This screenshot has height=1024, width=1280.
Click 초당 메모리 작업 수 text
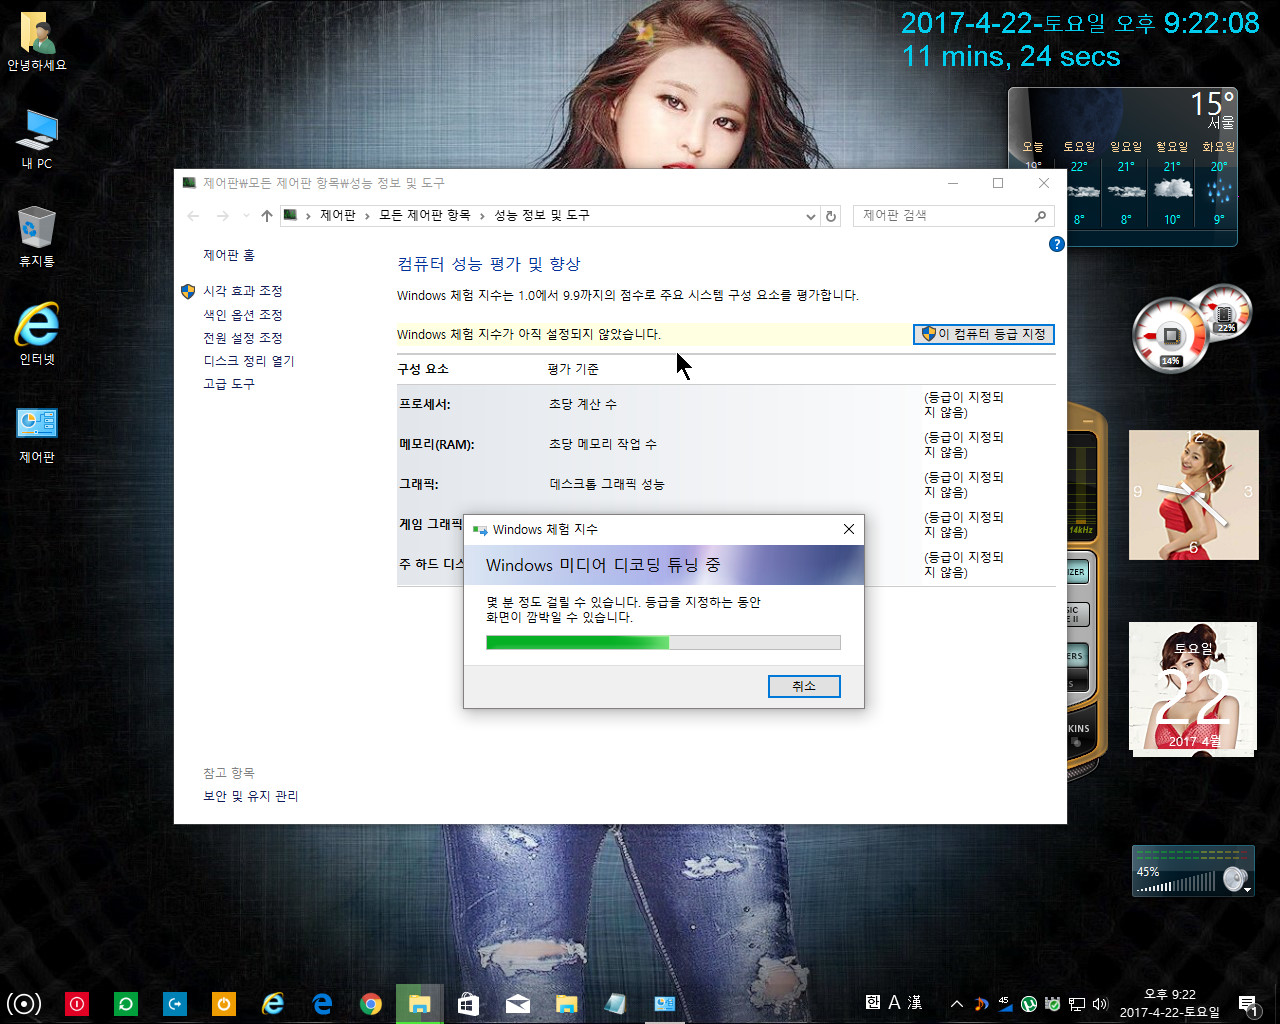[x=603, y=444]
